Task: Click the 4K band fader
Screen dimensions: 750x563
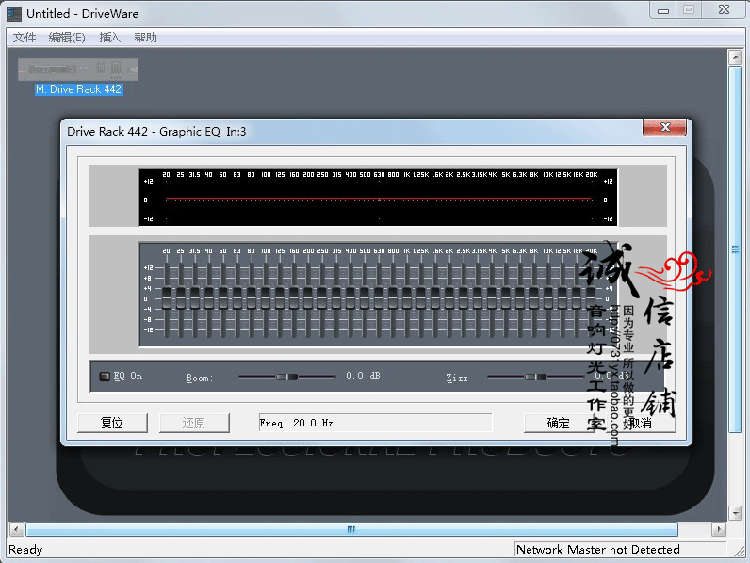Action: (492, 298)
